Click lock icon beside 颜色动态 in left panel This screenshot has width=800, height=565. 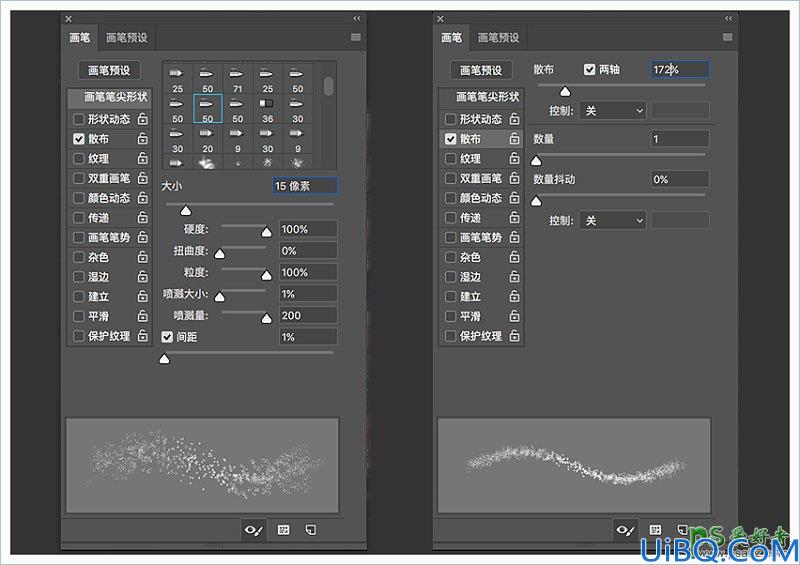click(x=143, y=198)
